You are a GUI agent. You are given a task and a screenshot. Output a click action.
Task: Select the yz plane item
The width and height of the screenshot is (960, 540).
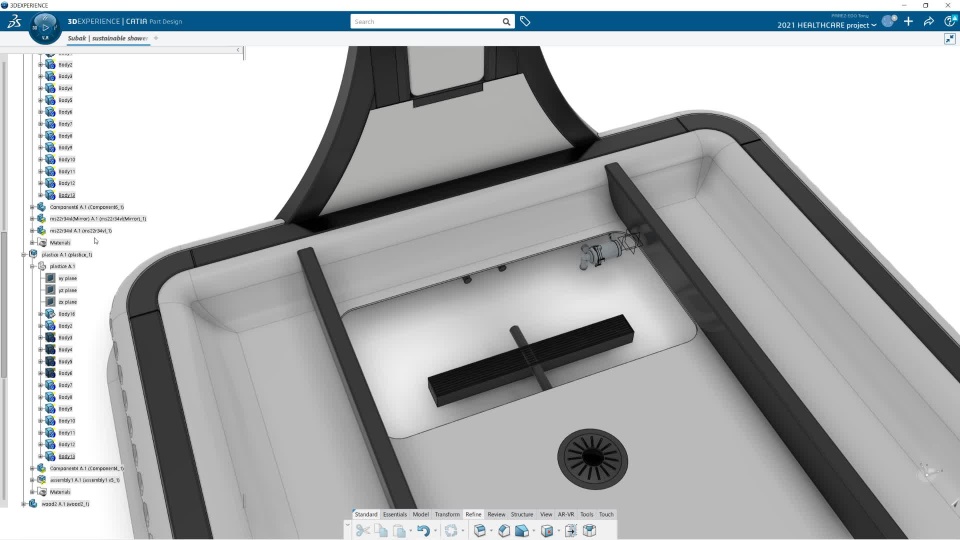pyautogui.click(x=67, y=290)
